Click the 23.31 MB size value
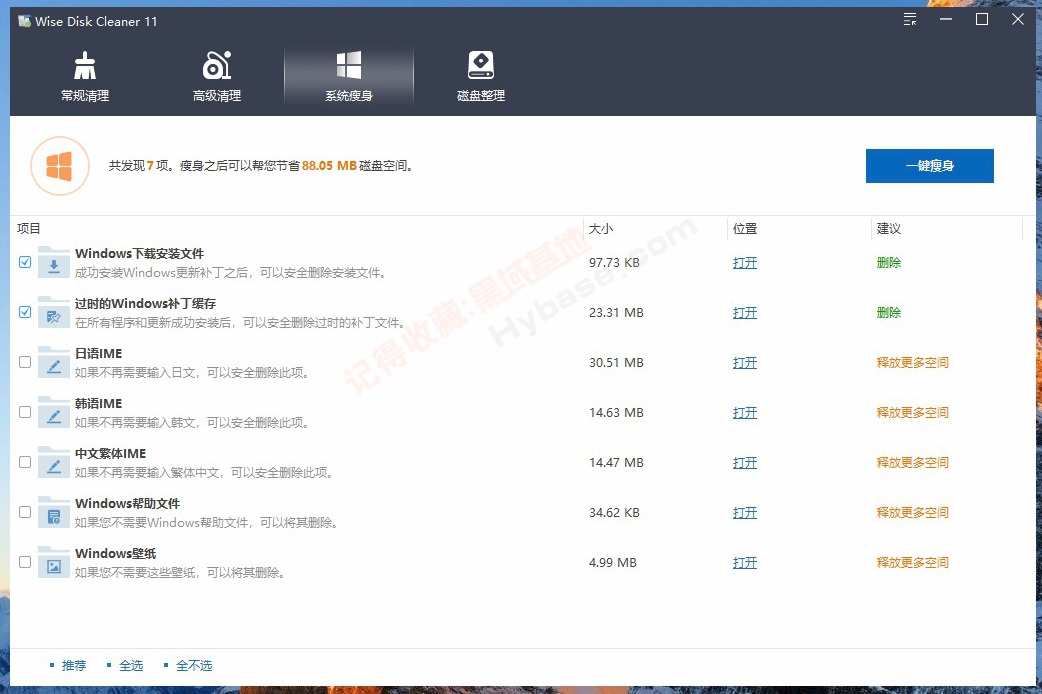Image resolution: width=1042 pixels, height=694 pixels. tap(616, 312)
